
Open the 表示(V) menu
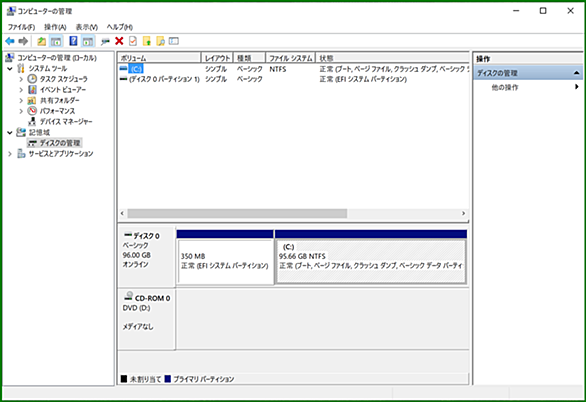tap(87, 27)
